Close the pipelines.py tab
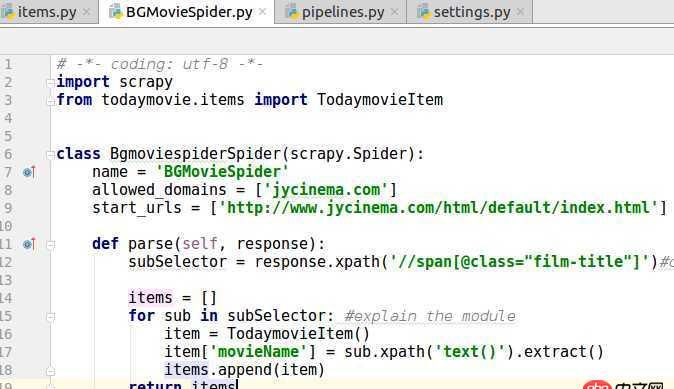Image resolution: width=674 pixels, height=389 pixels. [394, 12]
